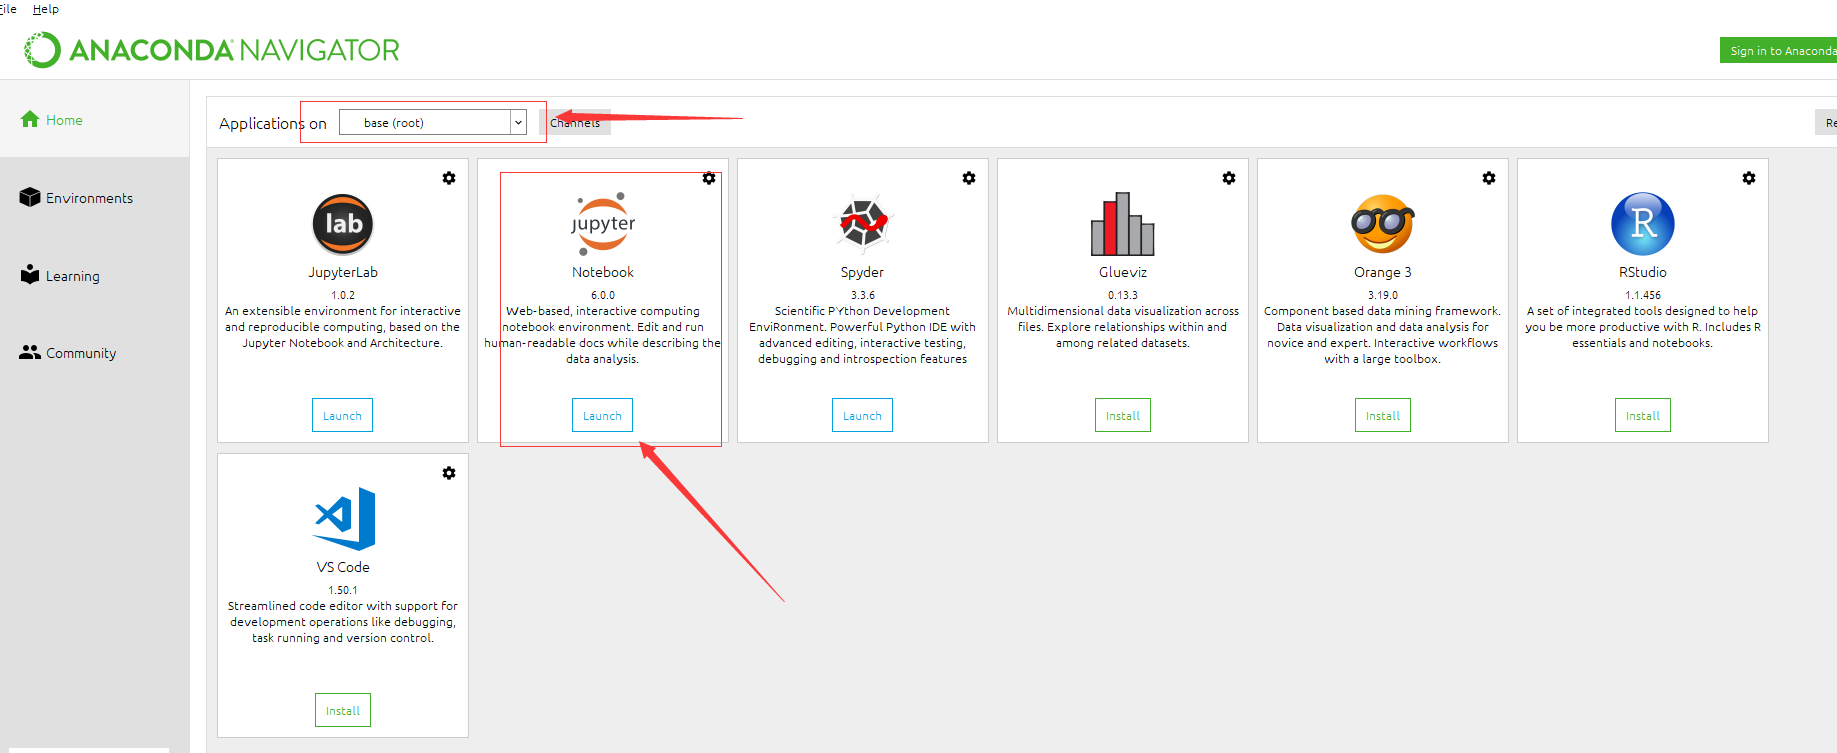Click version number 3.19.0 under Orange 3

[x=1383, y=295]
